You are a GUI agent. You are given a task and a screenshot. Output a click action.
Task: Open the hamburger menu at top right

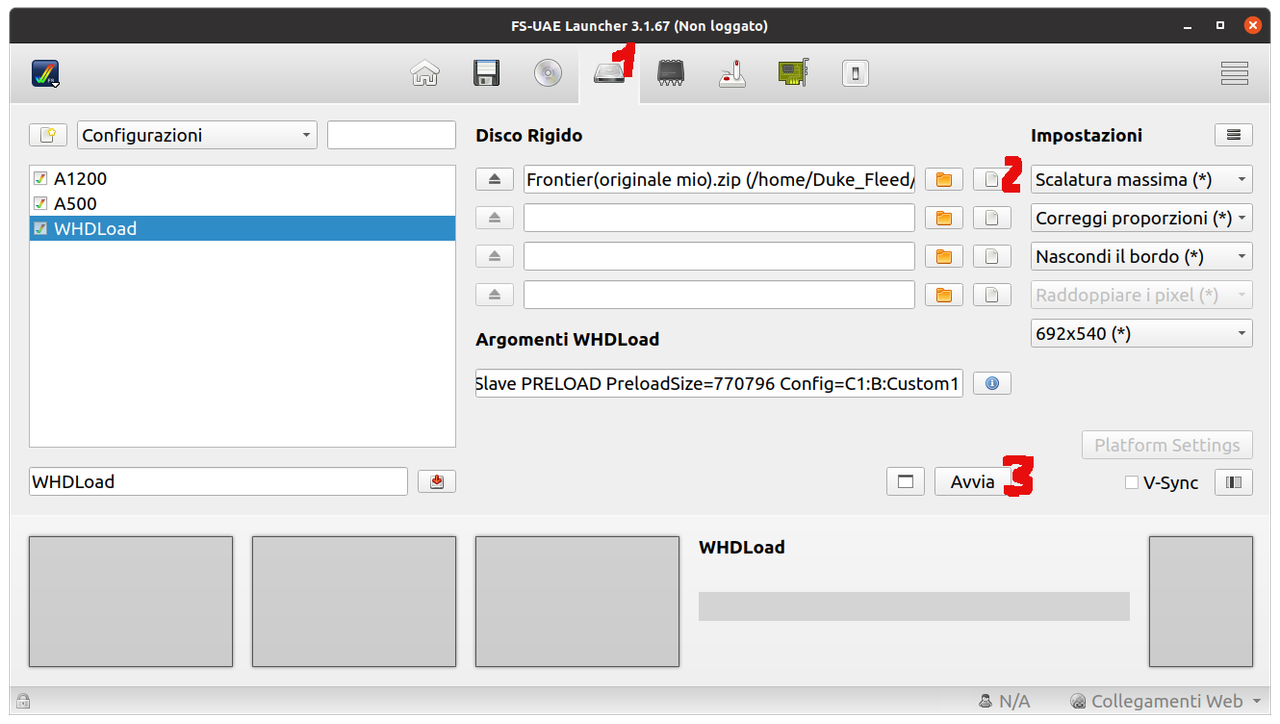(x=1234, y=73)
